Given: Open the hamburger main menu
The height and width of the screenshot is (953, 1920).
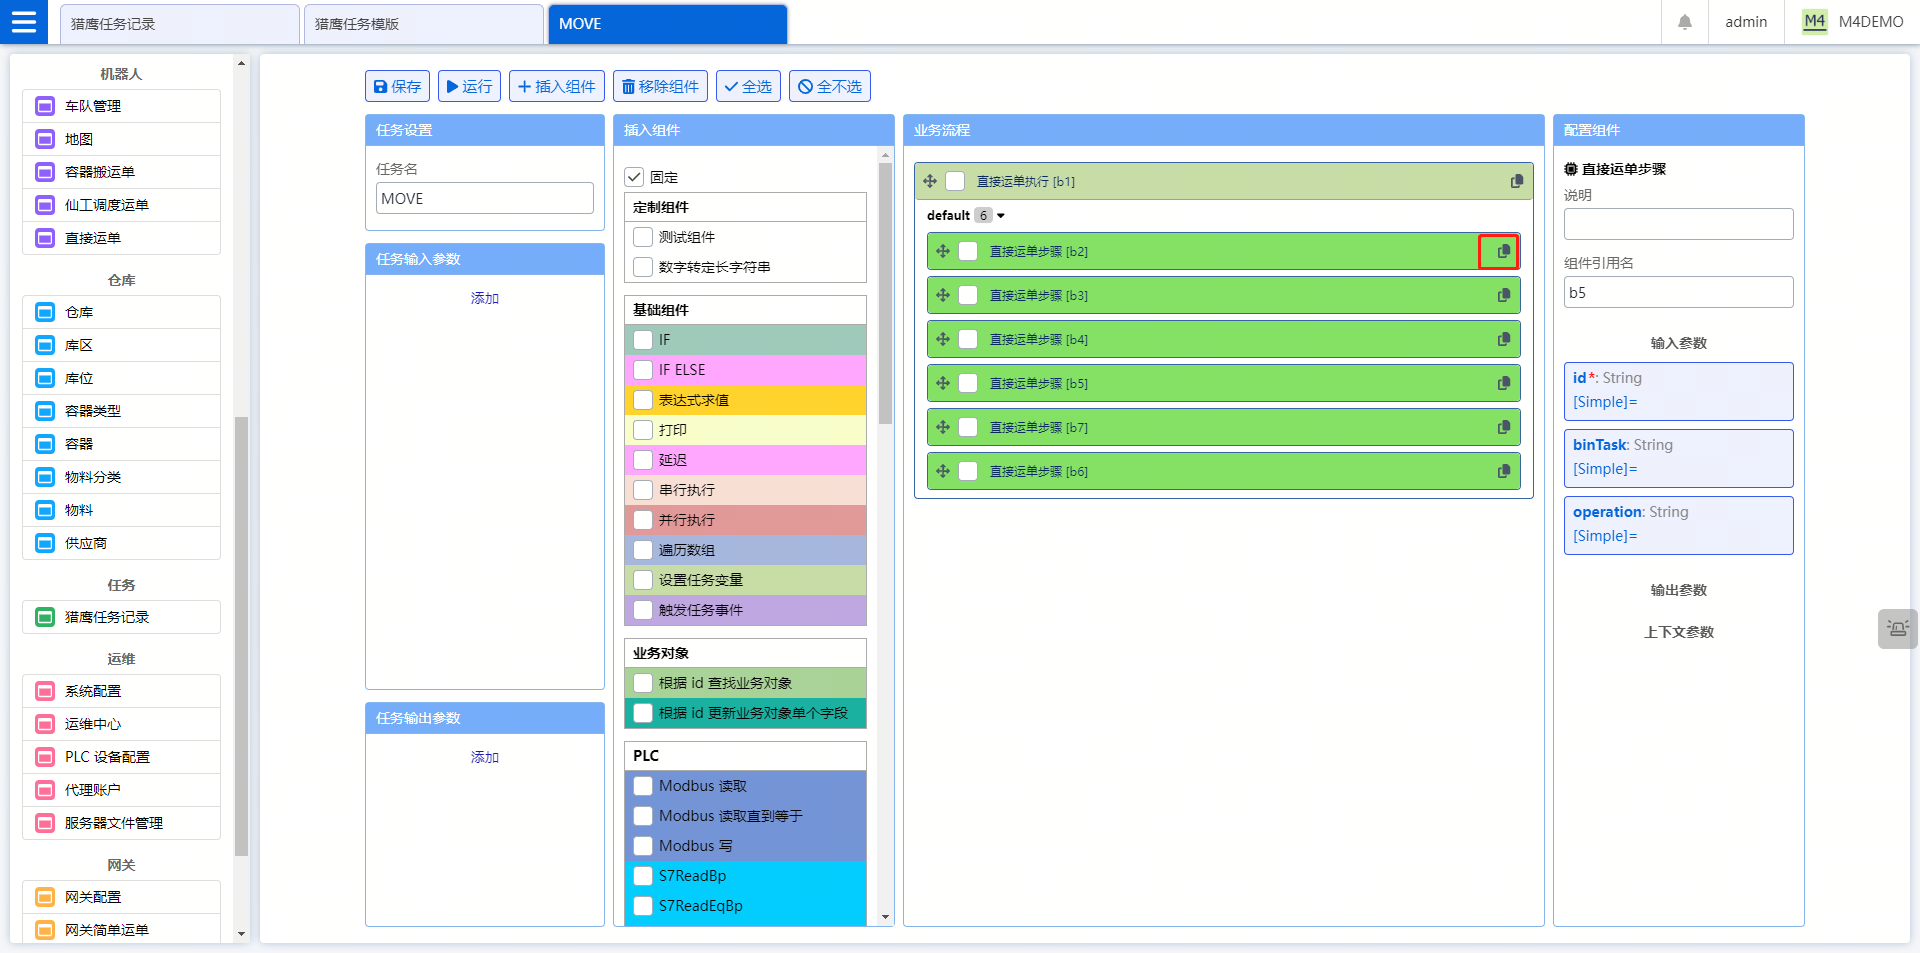Looking at the screenshot, I should pyautogui.click(x=24, y=22).
